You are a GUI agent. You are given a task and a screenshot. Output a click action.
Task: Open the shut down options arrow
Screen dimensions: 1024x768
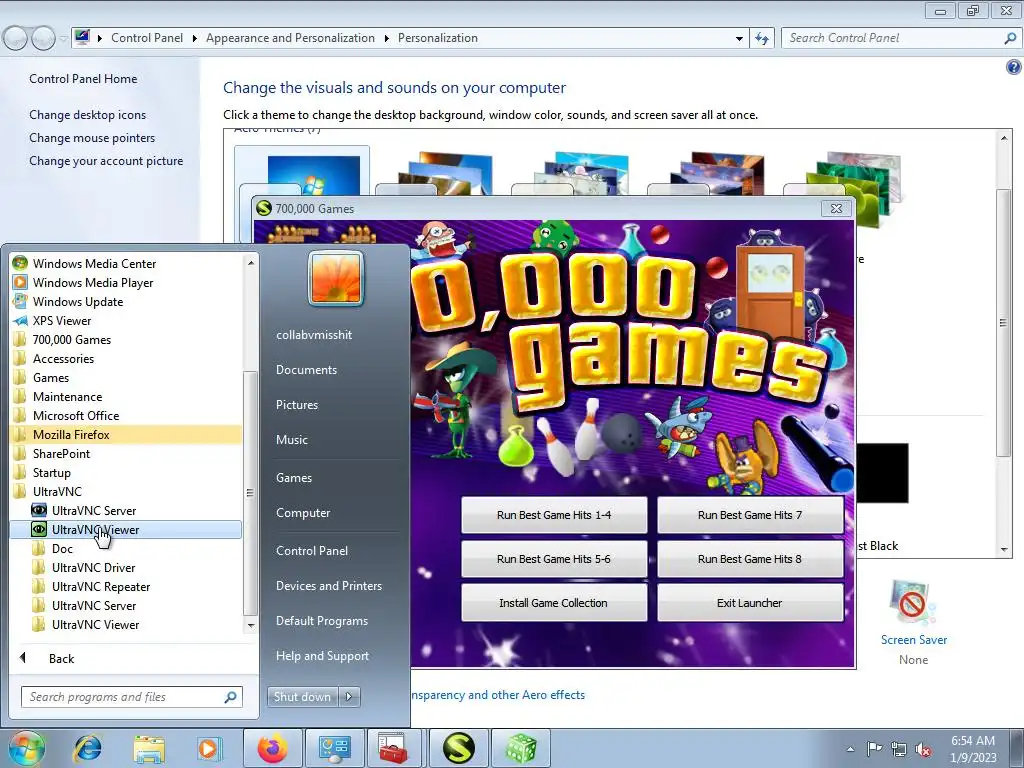(x=349, y=697)
